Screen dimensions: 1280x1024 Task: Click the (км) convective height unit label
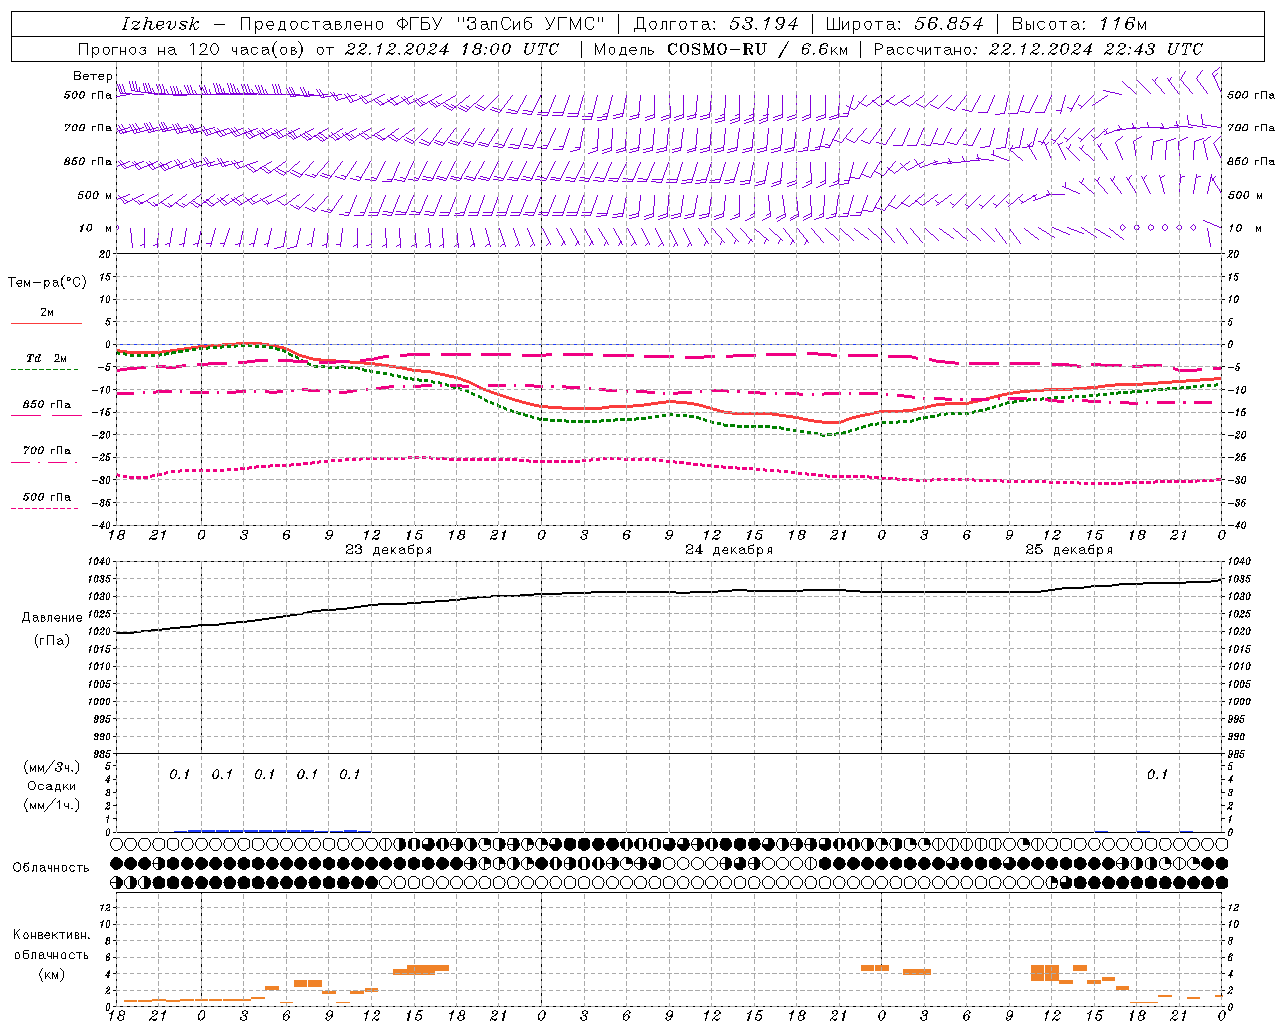click(x=51, y=974)
